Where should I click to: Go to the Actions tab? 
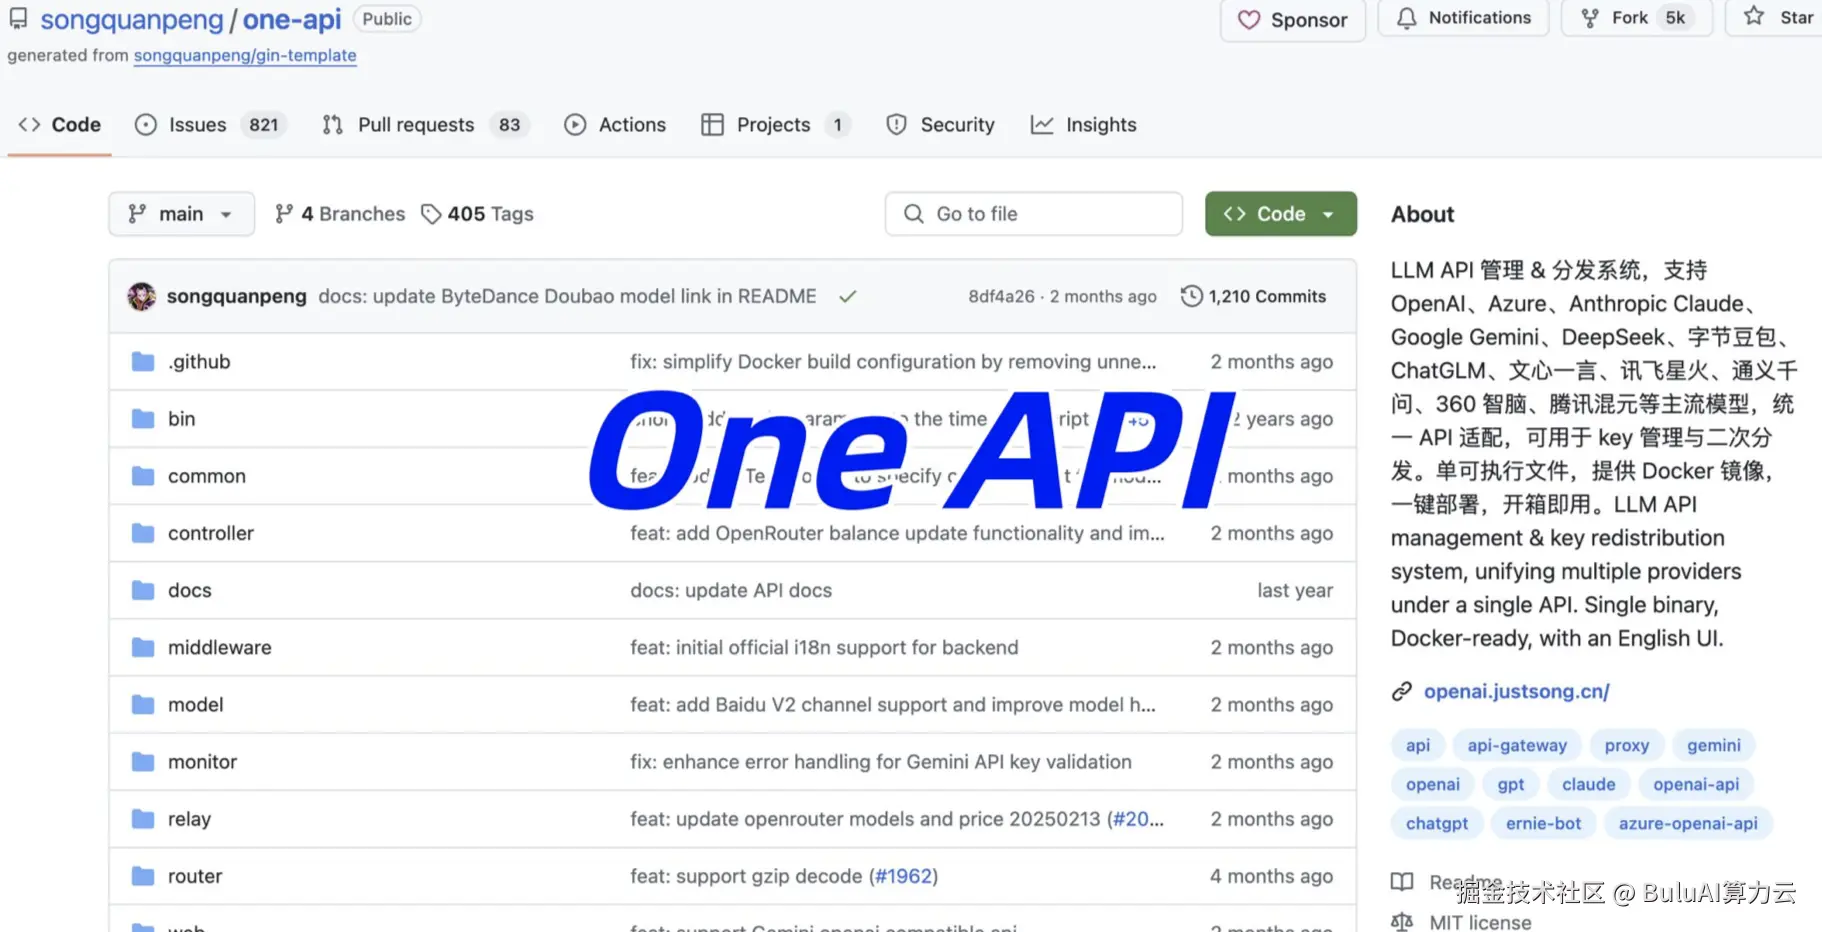pyautogui.click(x=615, y=125)
